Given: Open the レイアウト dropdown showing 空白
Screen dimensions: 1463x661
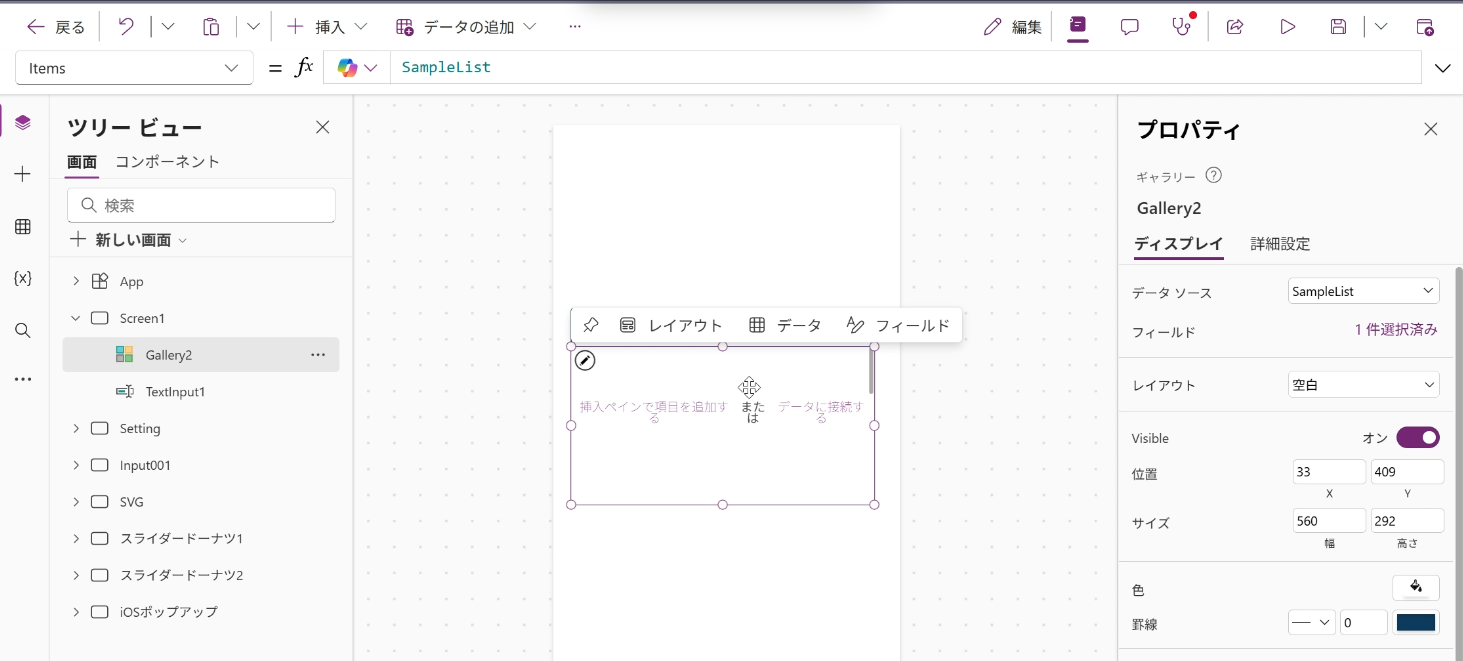Looking at the screenshot, I should pos(1363,385).
